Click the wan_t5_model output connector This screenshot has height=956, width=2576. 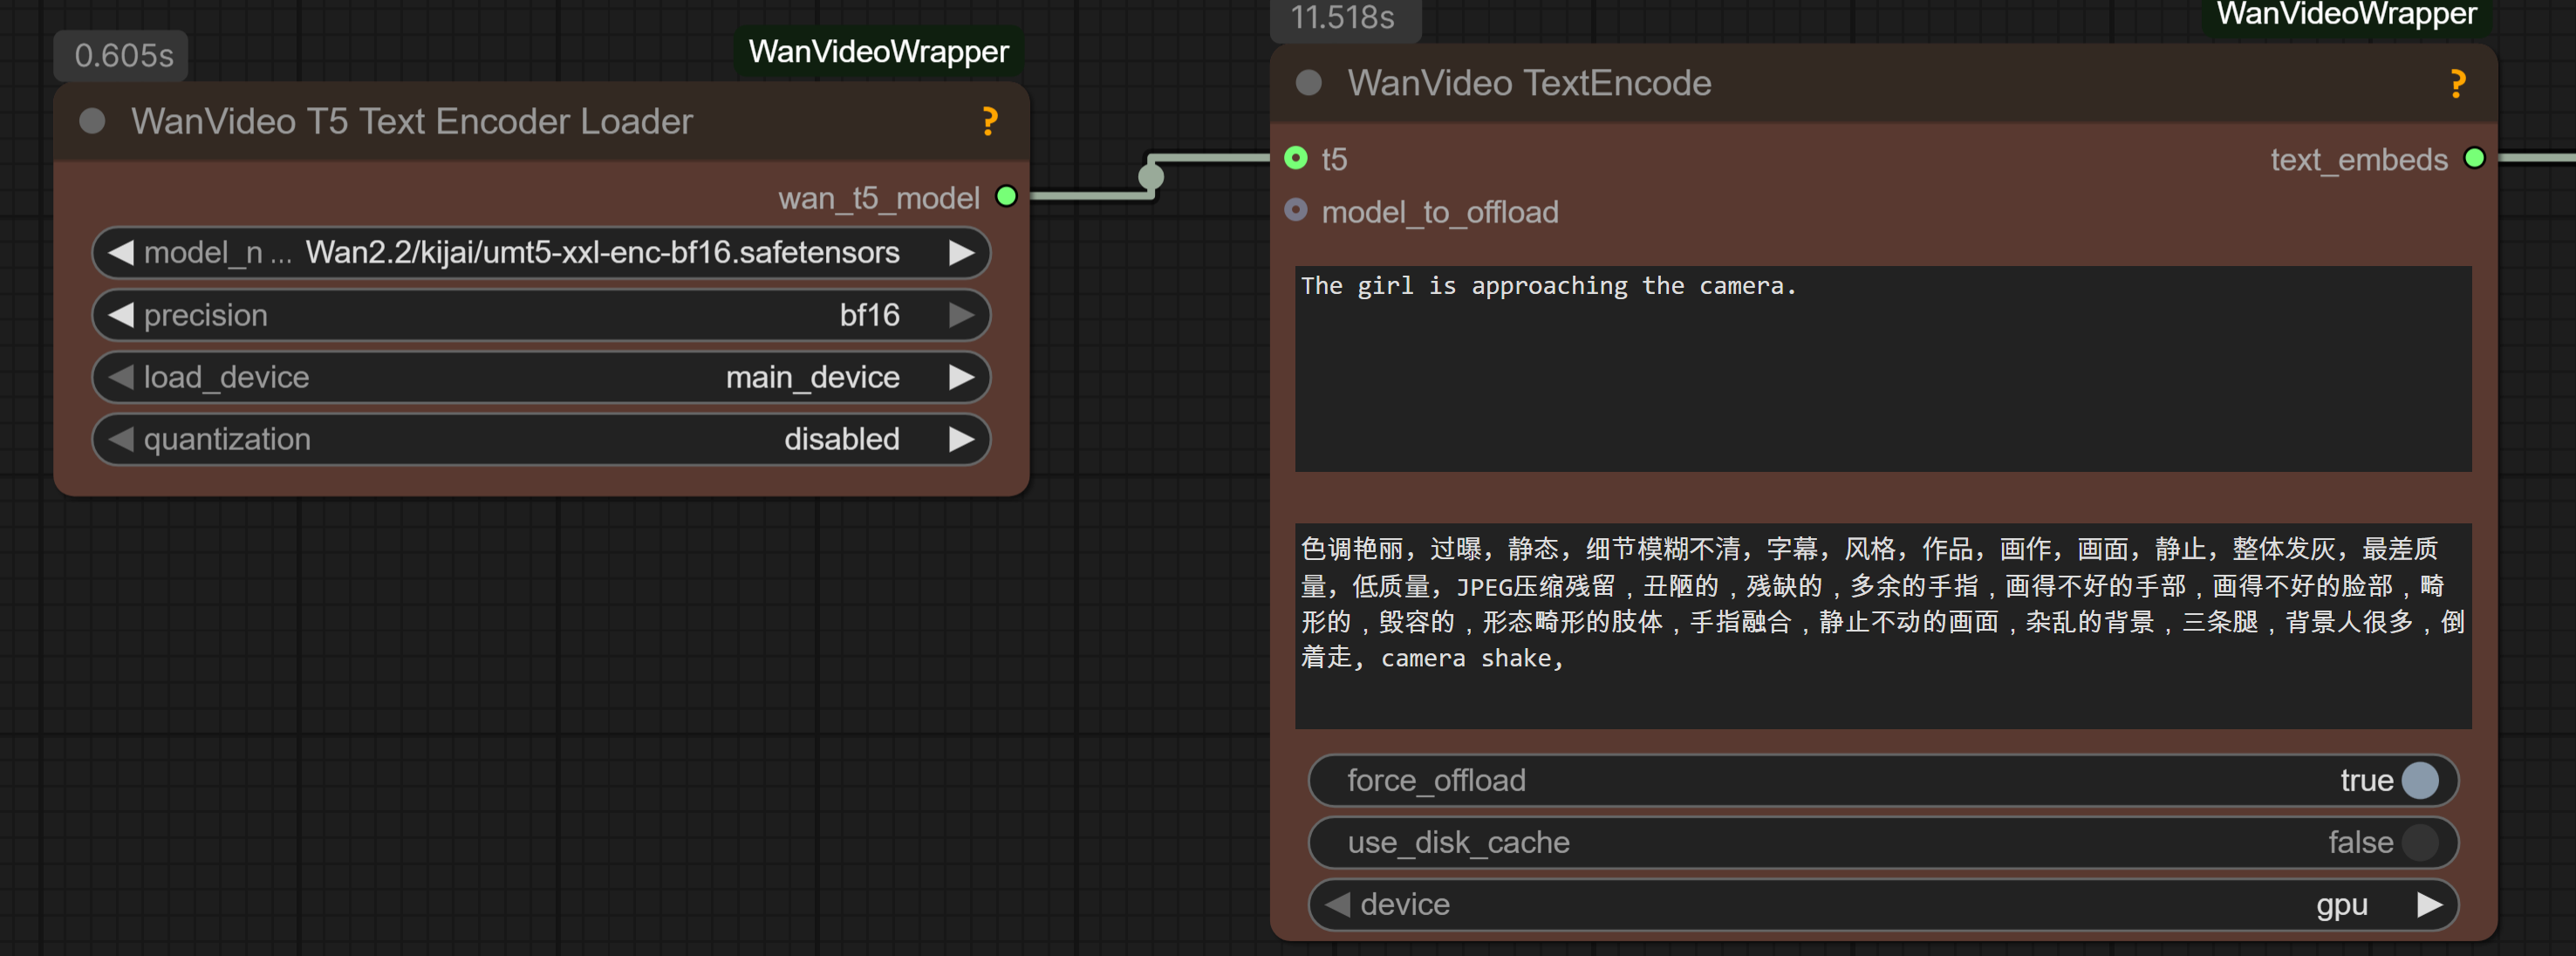pos(1007,196)
